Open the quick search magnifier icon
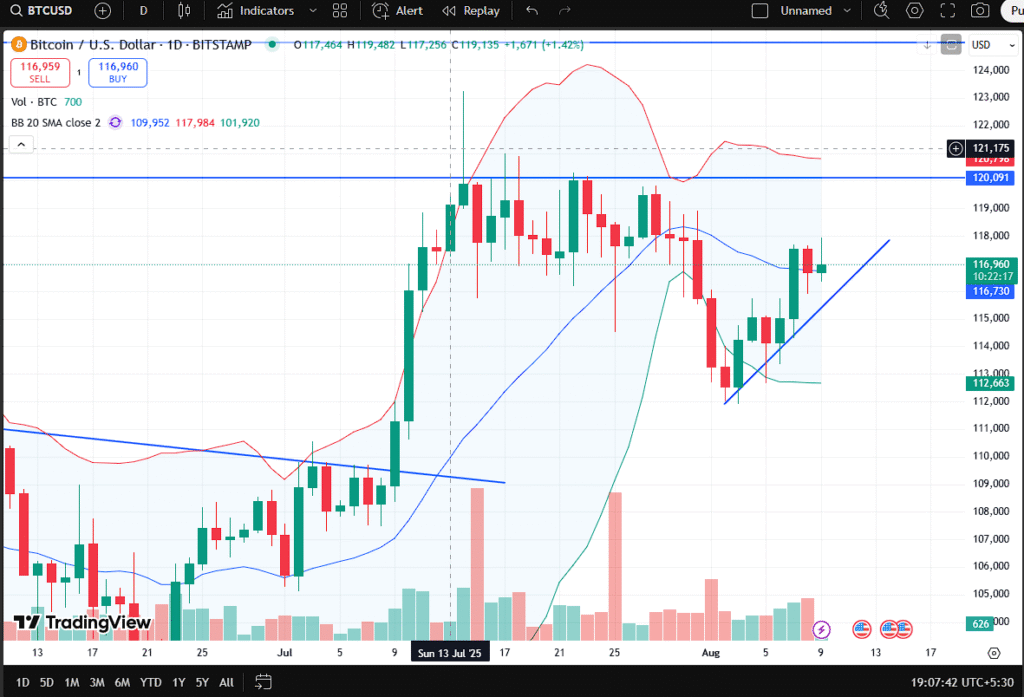Image resolution: width=1024 pixels, height=697 pixels. tap(881, 10)
